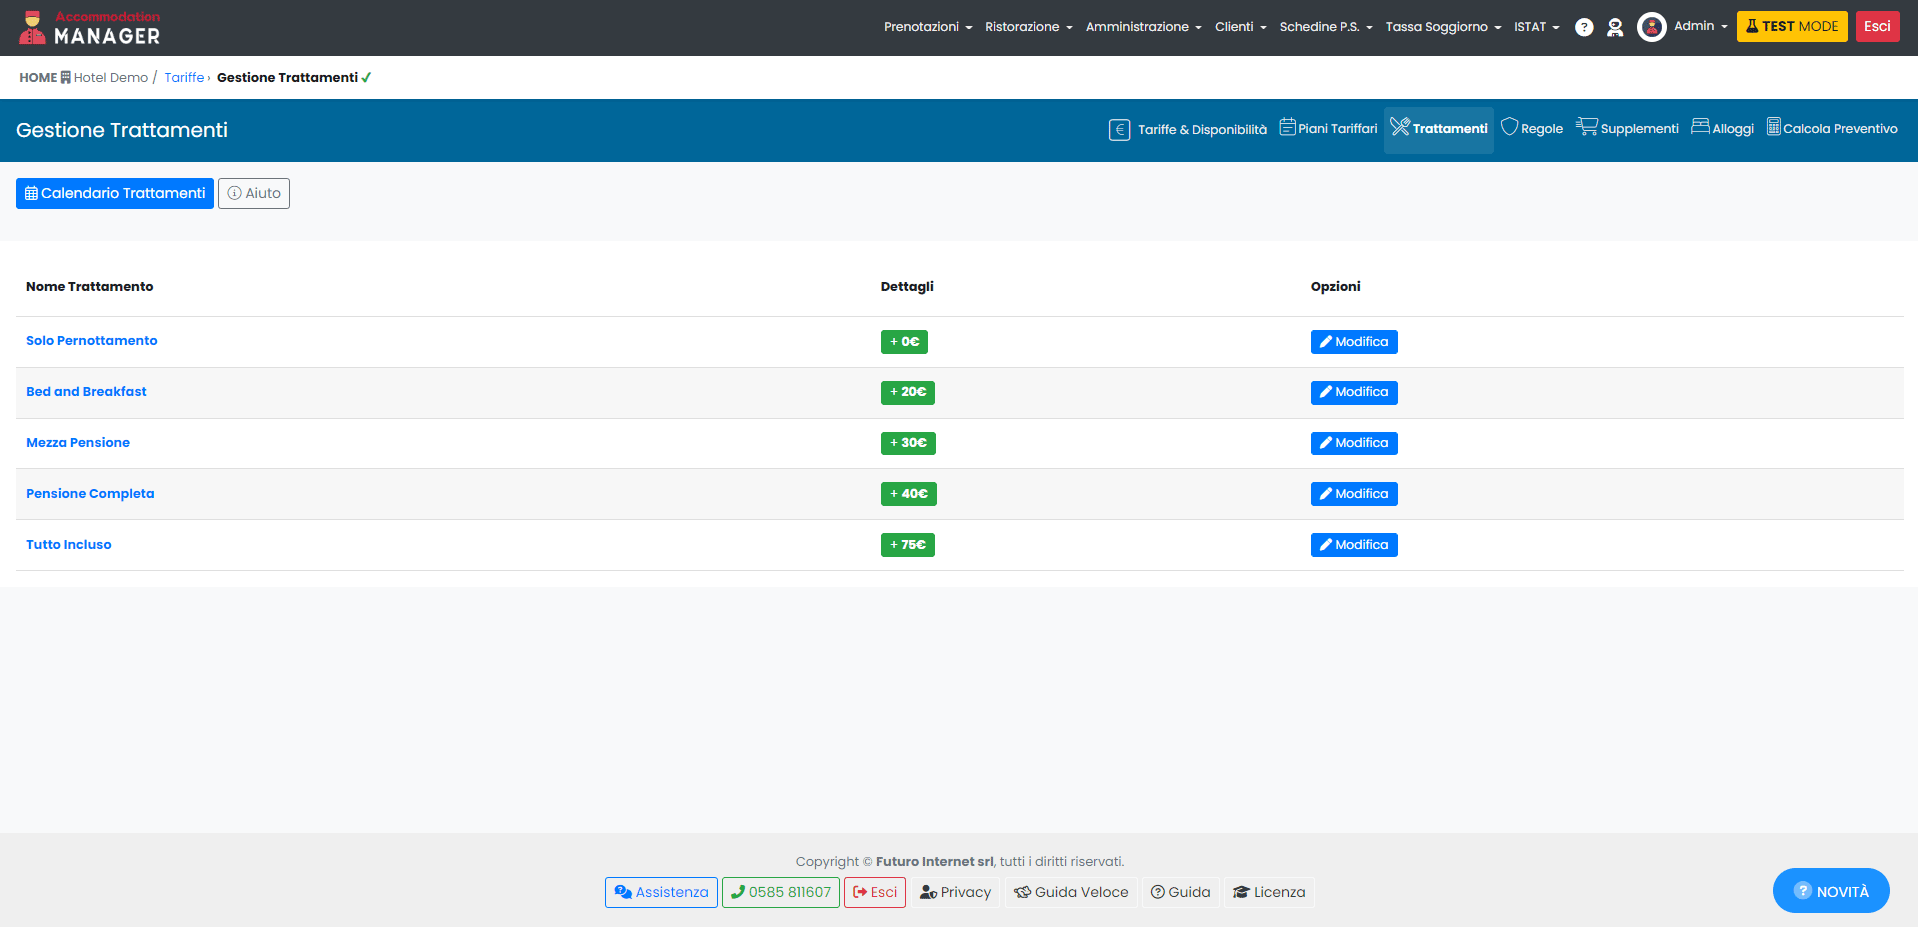Click Modifica for Mezza Pensione

pyautogui.click(x=1353, y=443)
